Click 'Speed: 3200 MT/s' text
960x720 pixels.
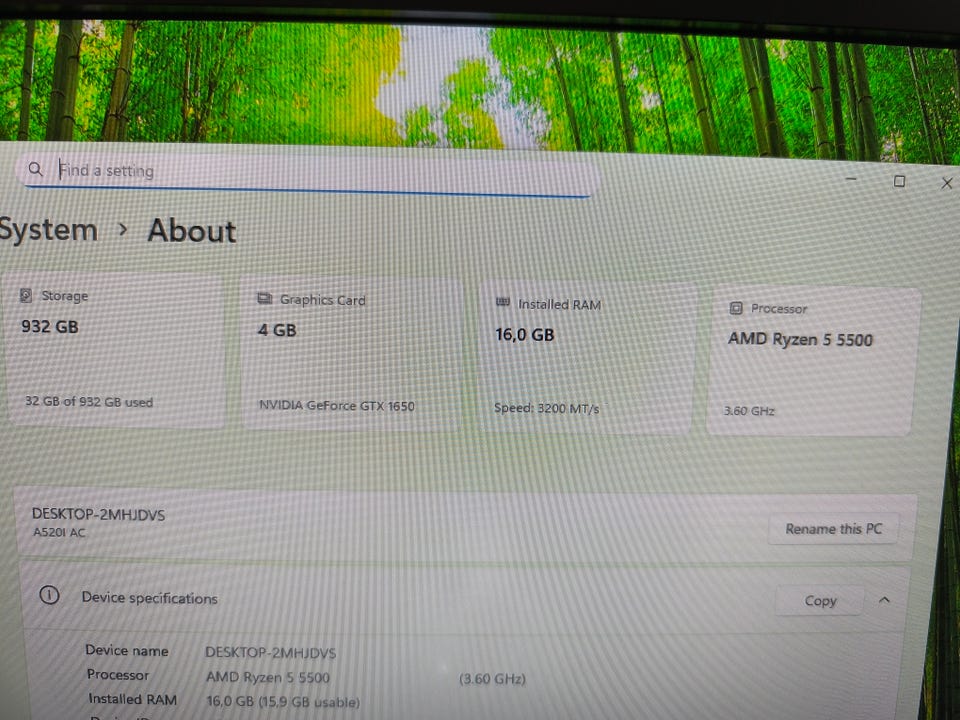click(546, 408)
